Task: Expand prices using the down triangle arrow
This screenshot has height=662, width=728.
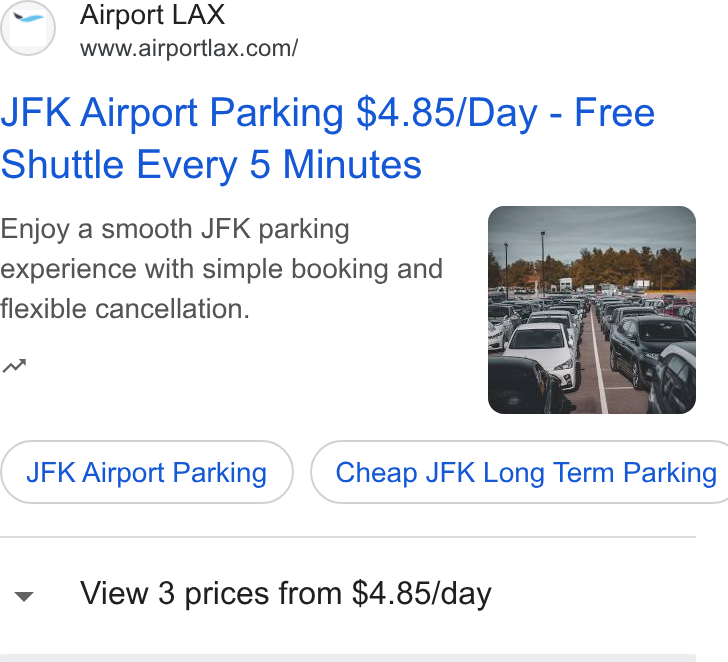Action: click(24, 596)
